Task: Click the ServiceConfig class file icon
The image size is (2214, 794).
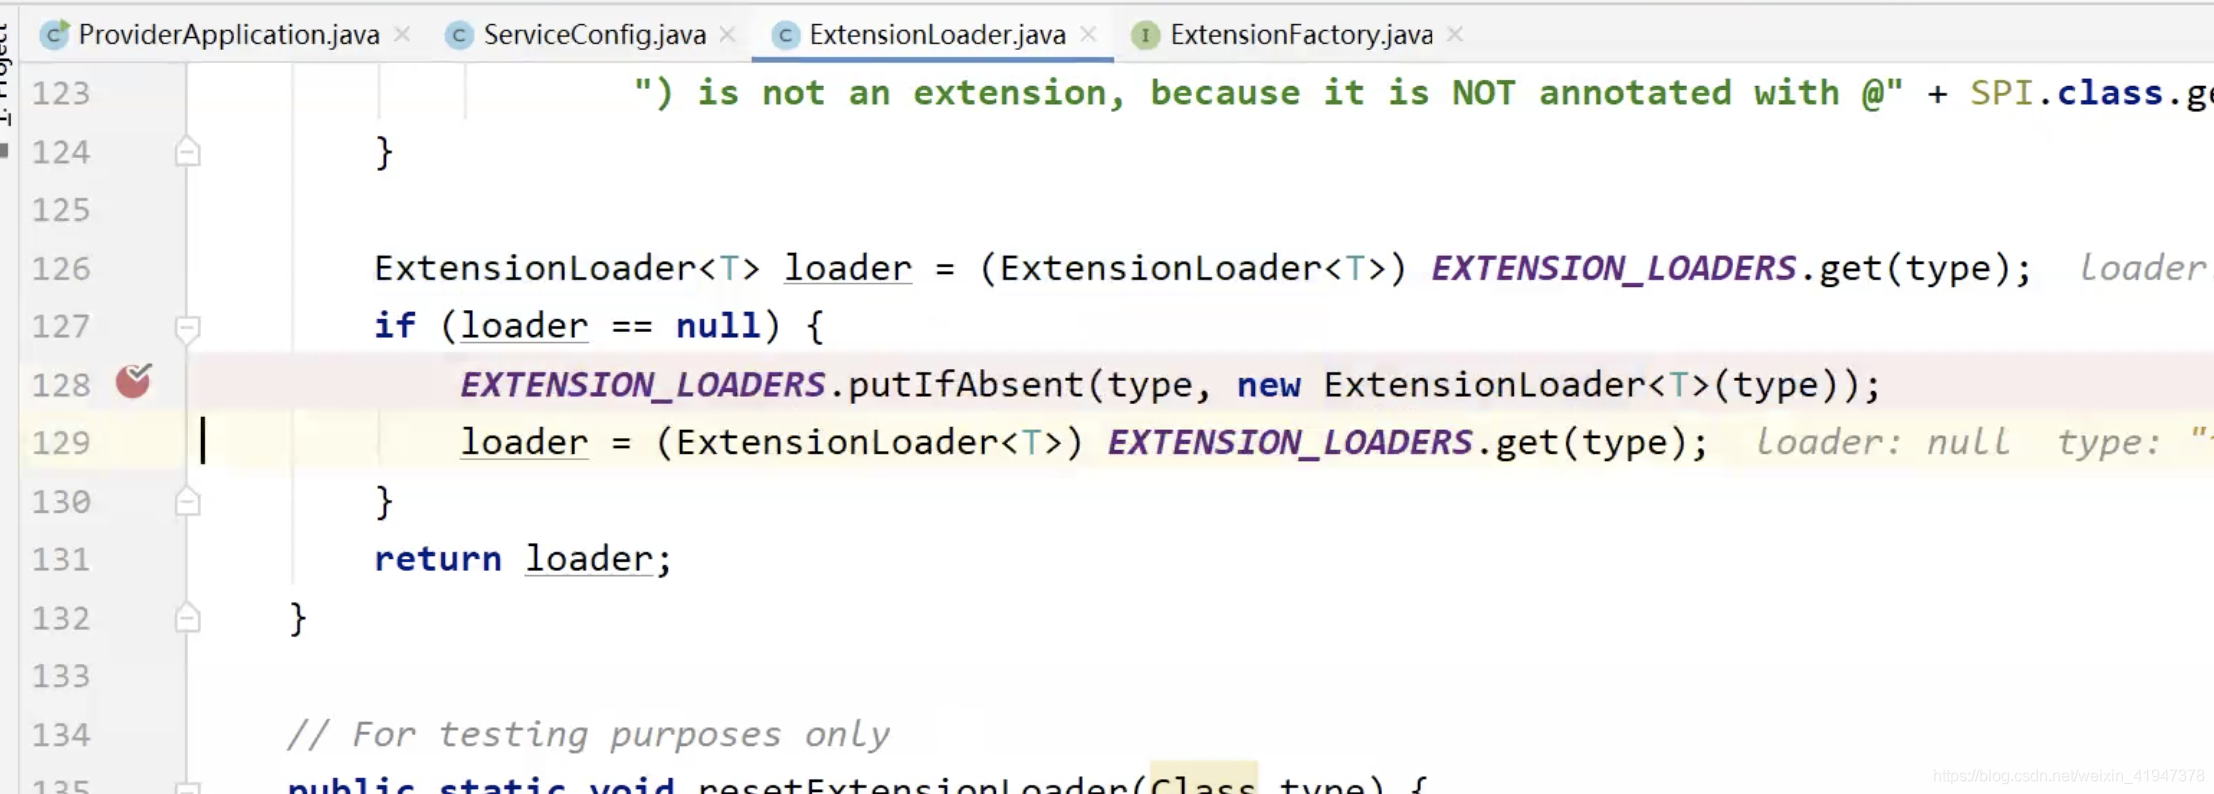Action: [459, 36]
